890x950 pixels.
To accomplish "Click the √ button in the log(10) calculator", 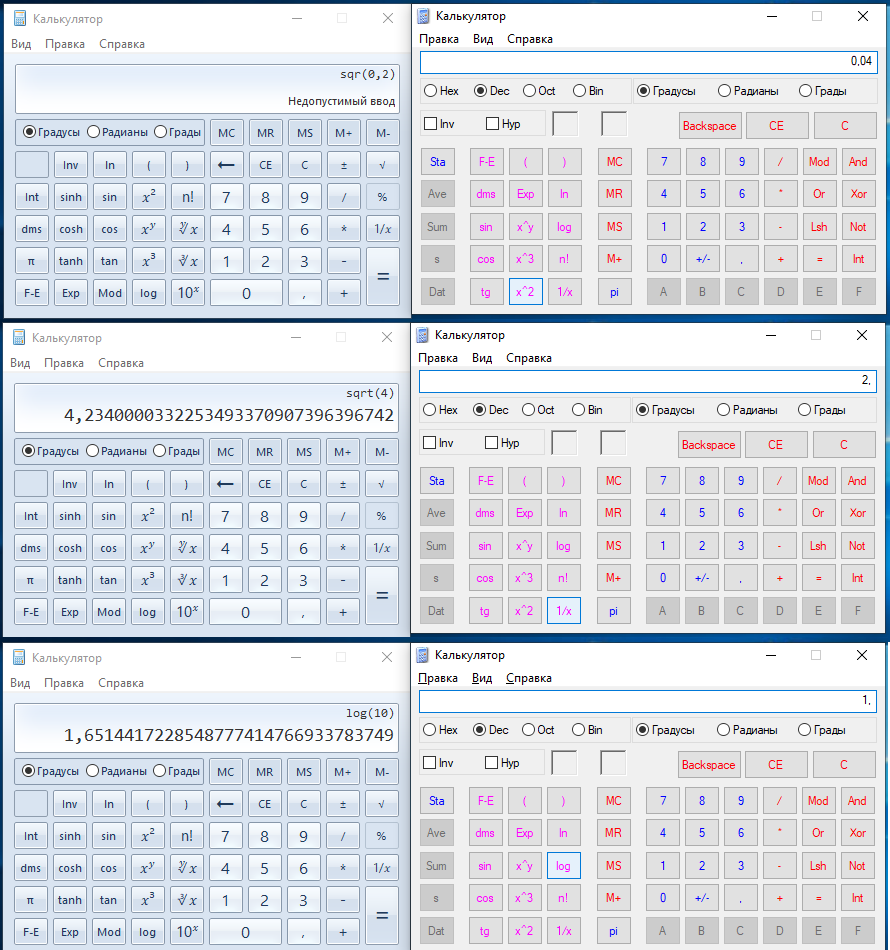I will (382, 803).
